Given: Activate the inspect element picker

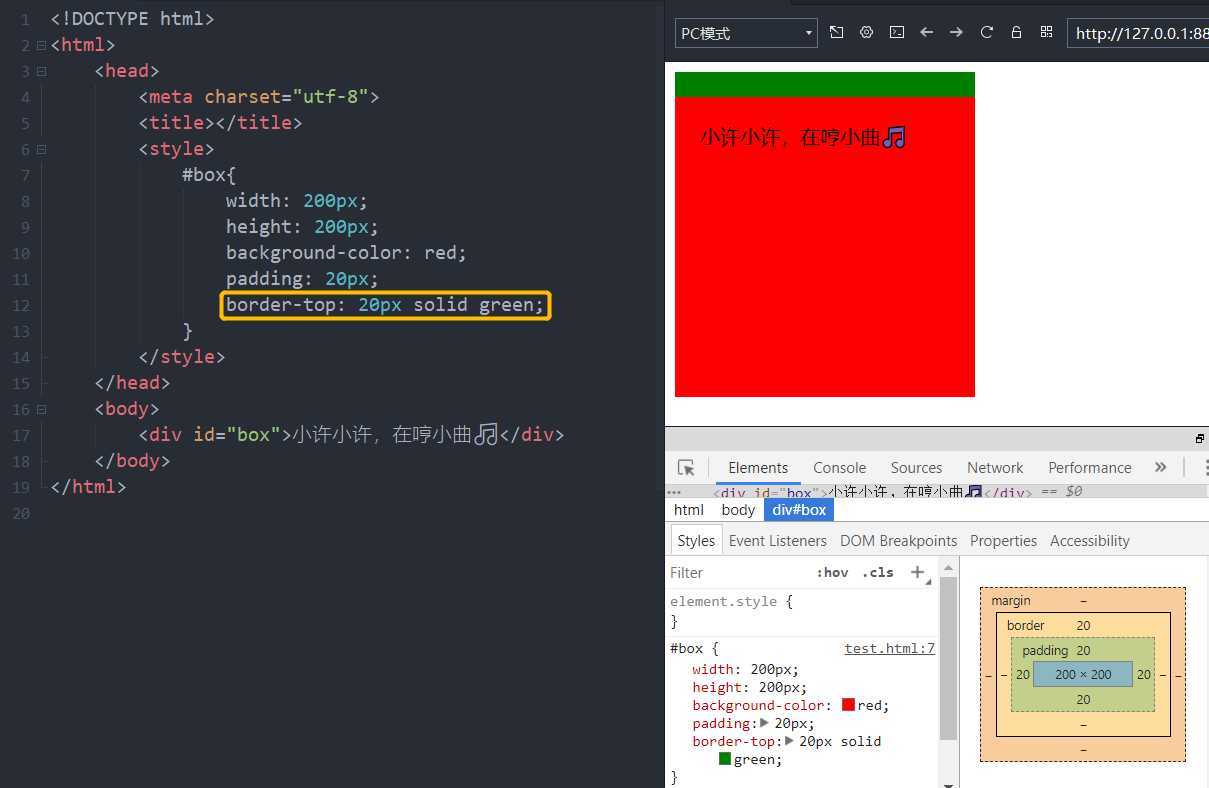Looking at the screenshot, I should (686, 467).
